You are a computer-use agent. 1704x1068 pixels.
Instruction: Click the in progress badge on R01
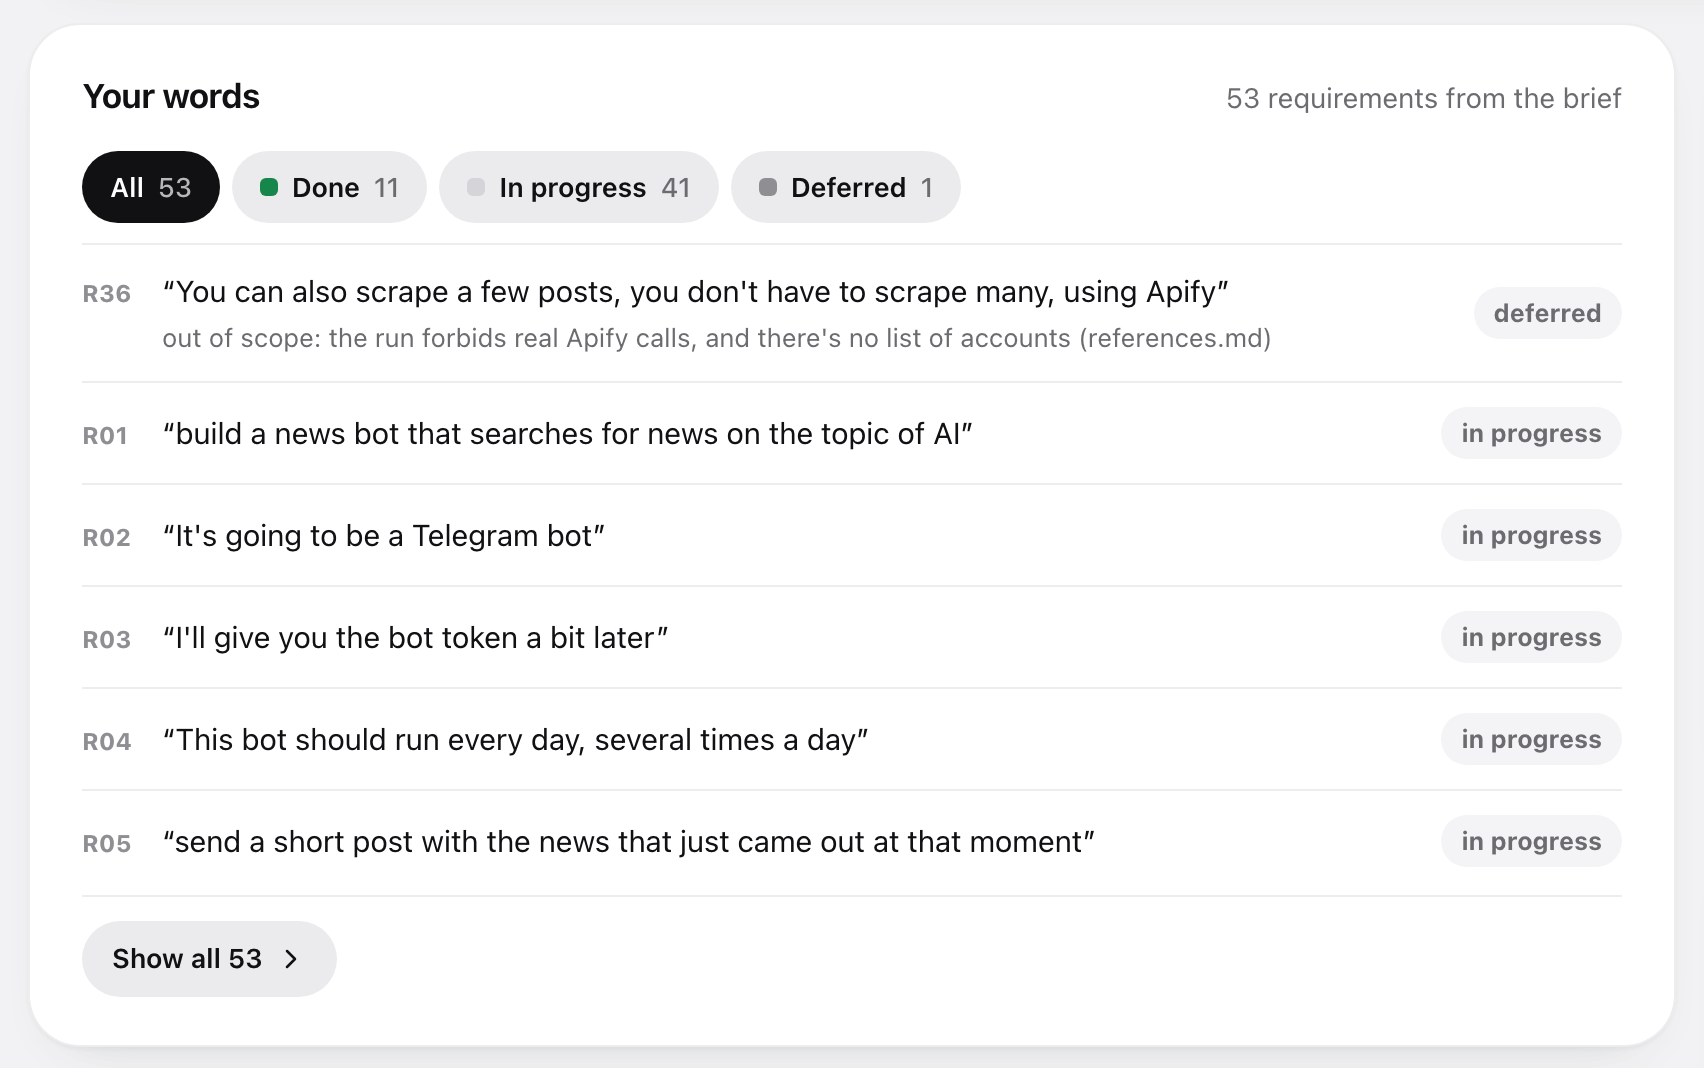(x=1531, y=433)
